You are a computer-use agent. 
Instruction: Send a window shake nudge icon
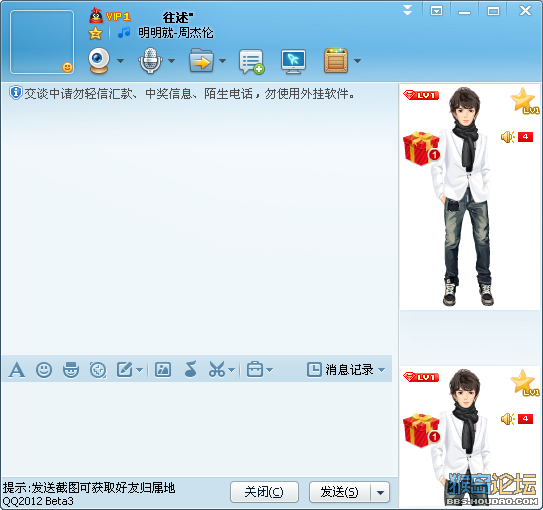pyautogui.click(x=98, y=370)
